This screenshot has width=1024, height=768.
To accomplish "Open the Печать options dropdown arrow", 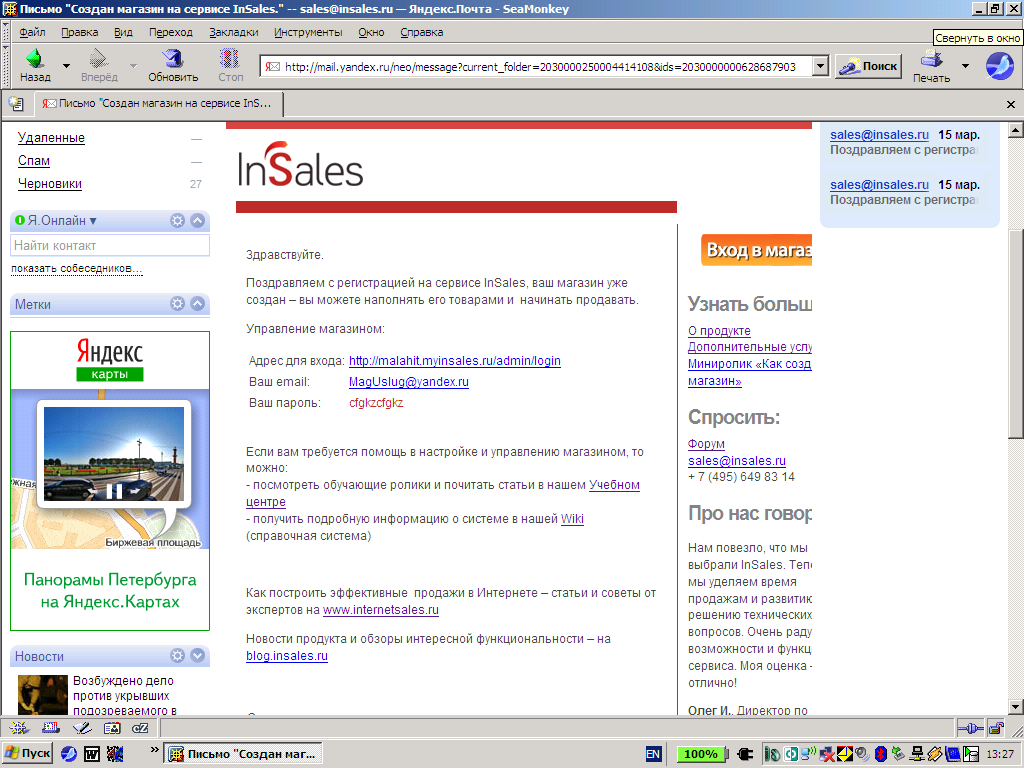I will tap(965, 66).
